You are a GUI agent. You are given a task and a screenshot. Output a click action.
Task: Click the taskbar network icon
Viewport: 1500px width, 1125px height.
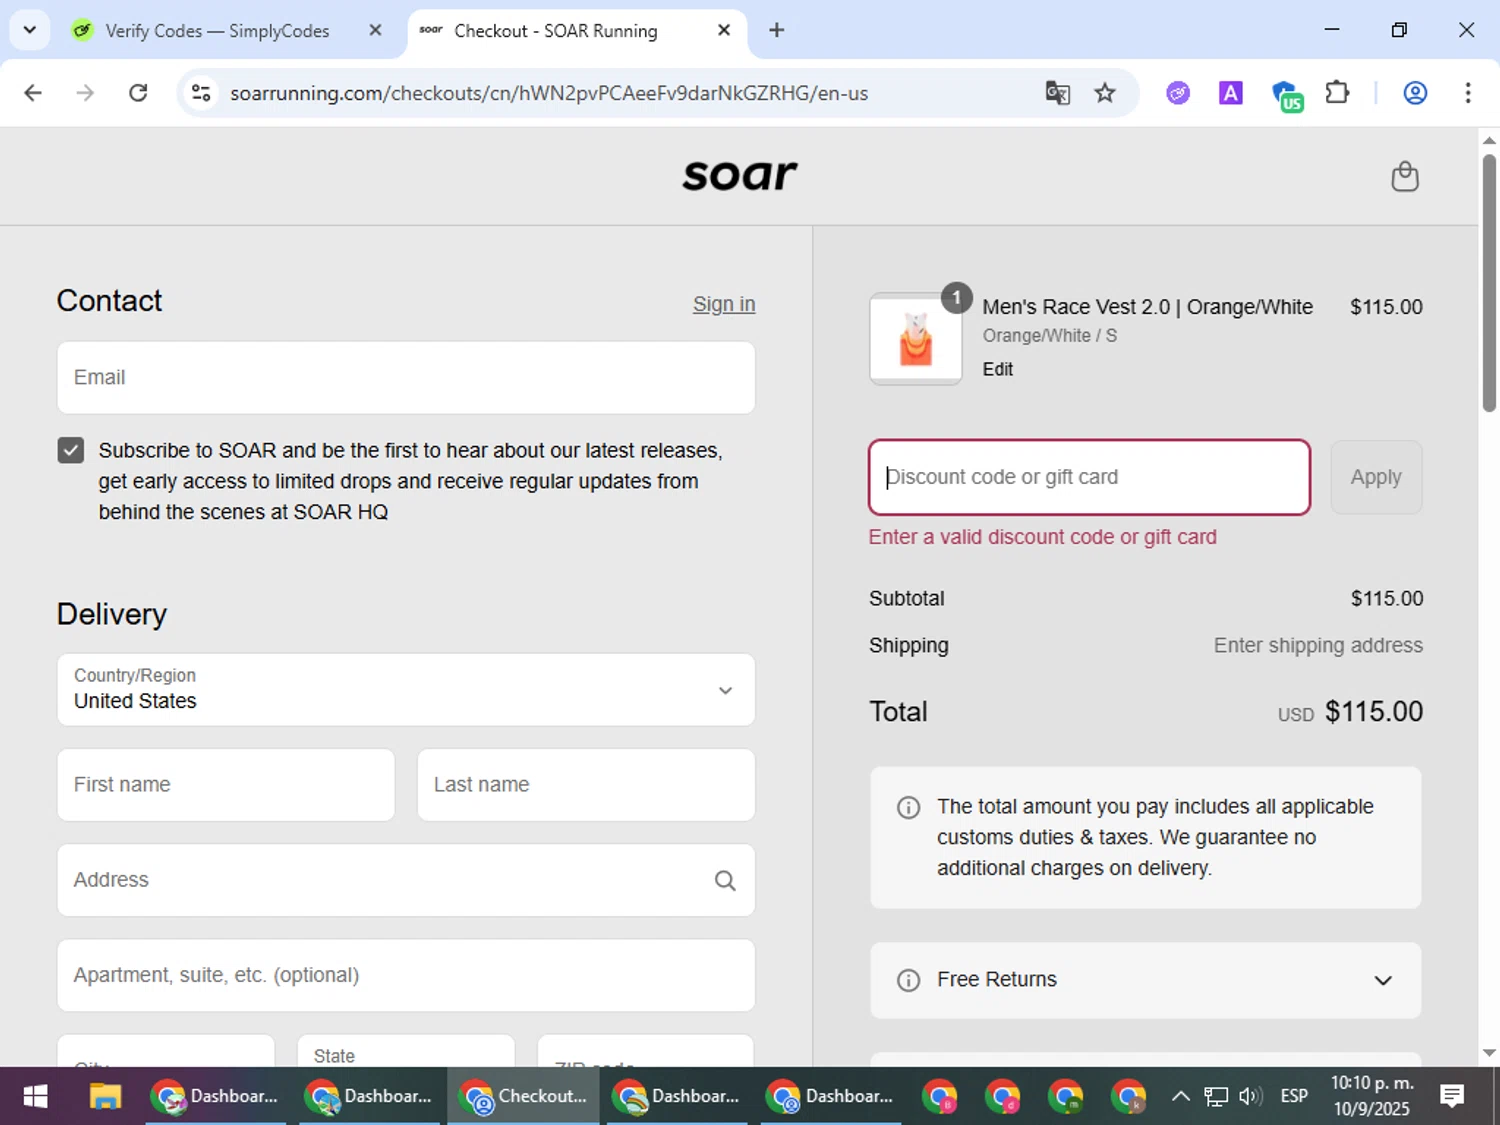1215,1097
